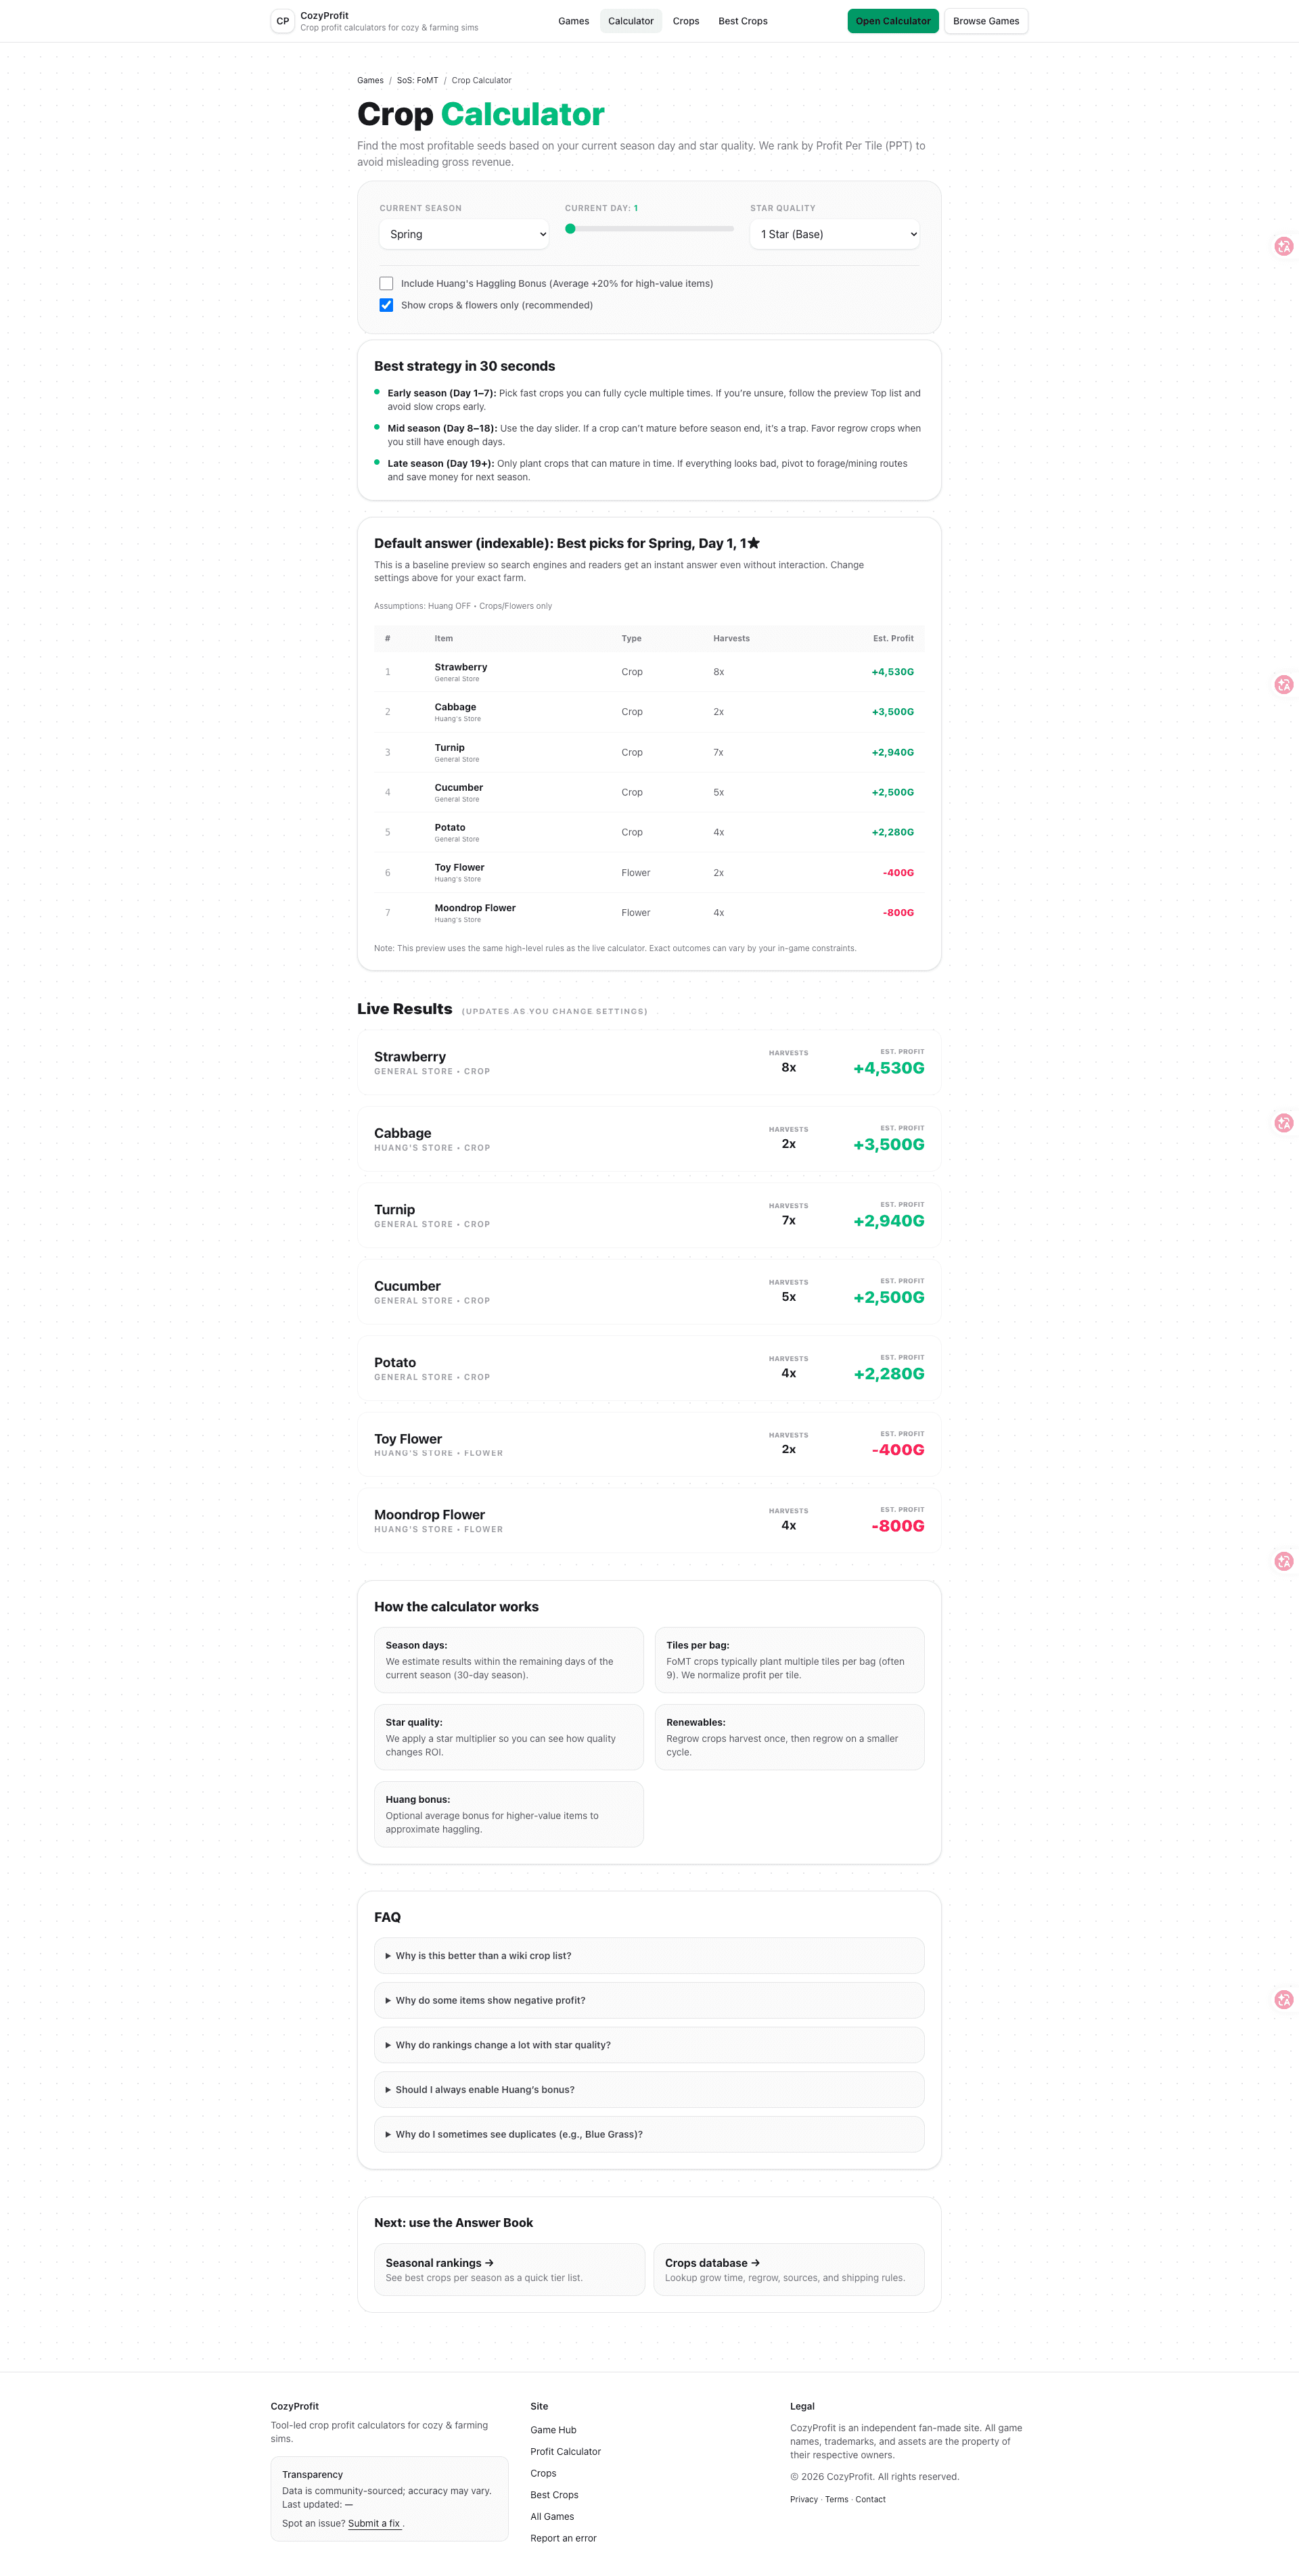The height and width of the screenshot is (2576, 1299).
Task: Enable Huang's Haggling Bonus
Action: click(387, 283)
